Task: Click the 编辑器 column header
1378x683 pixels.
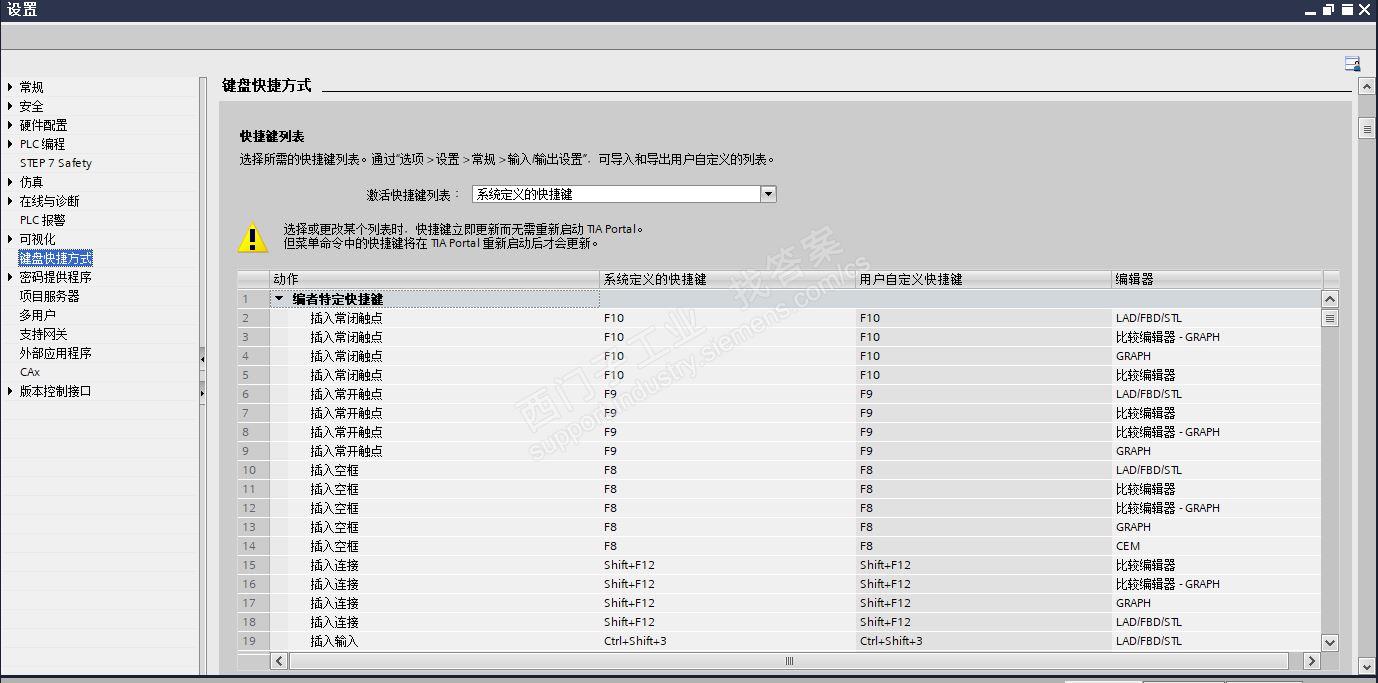Action: 1216,279
